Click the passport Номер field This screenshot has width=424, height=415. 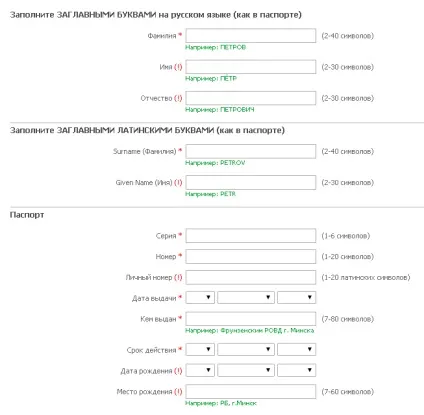[251, 257]
